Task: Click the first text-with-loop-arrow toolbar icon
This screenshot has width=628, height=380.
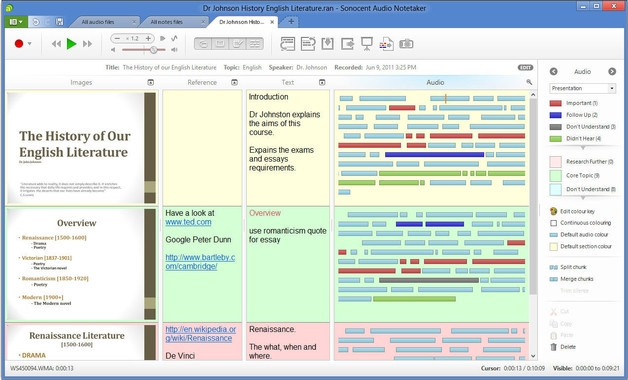Action: coord(288,44)
